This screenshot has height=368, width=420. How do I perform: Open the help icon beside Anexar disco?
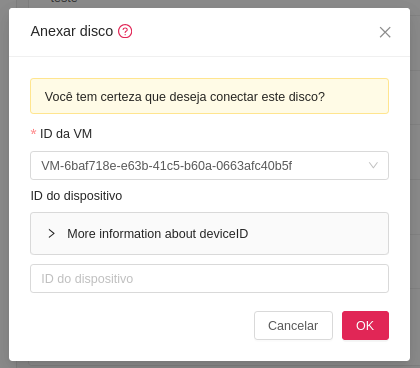[x=125, y=31]
